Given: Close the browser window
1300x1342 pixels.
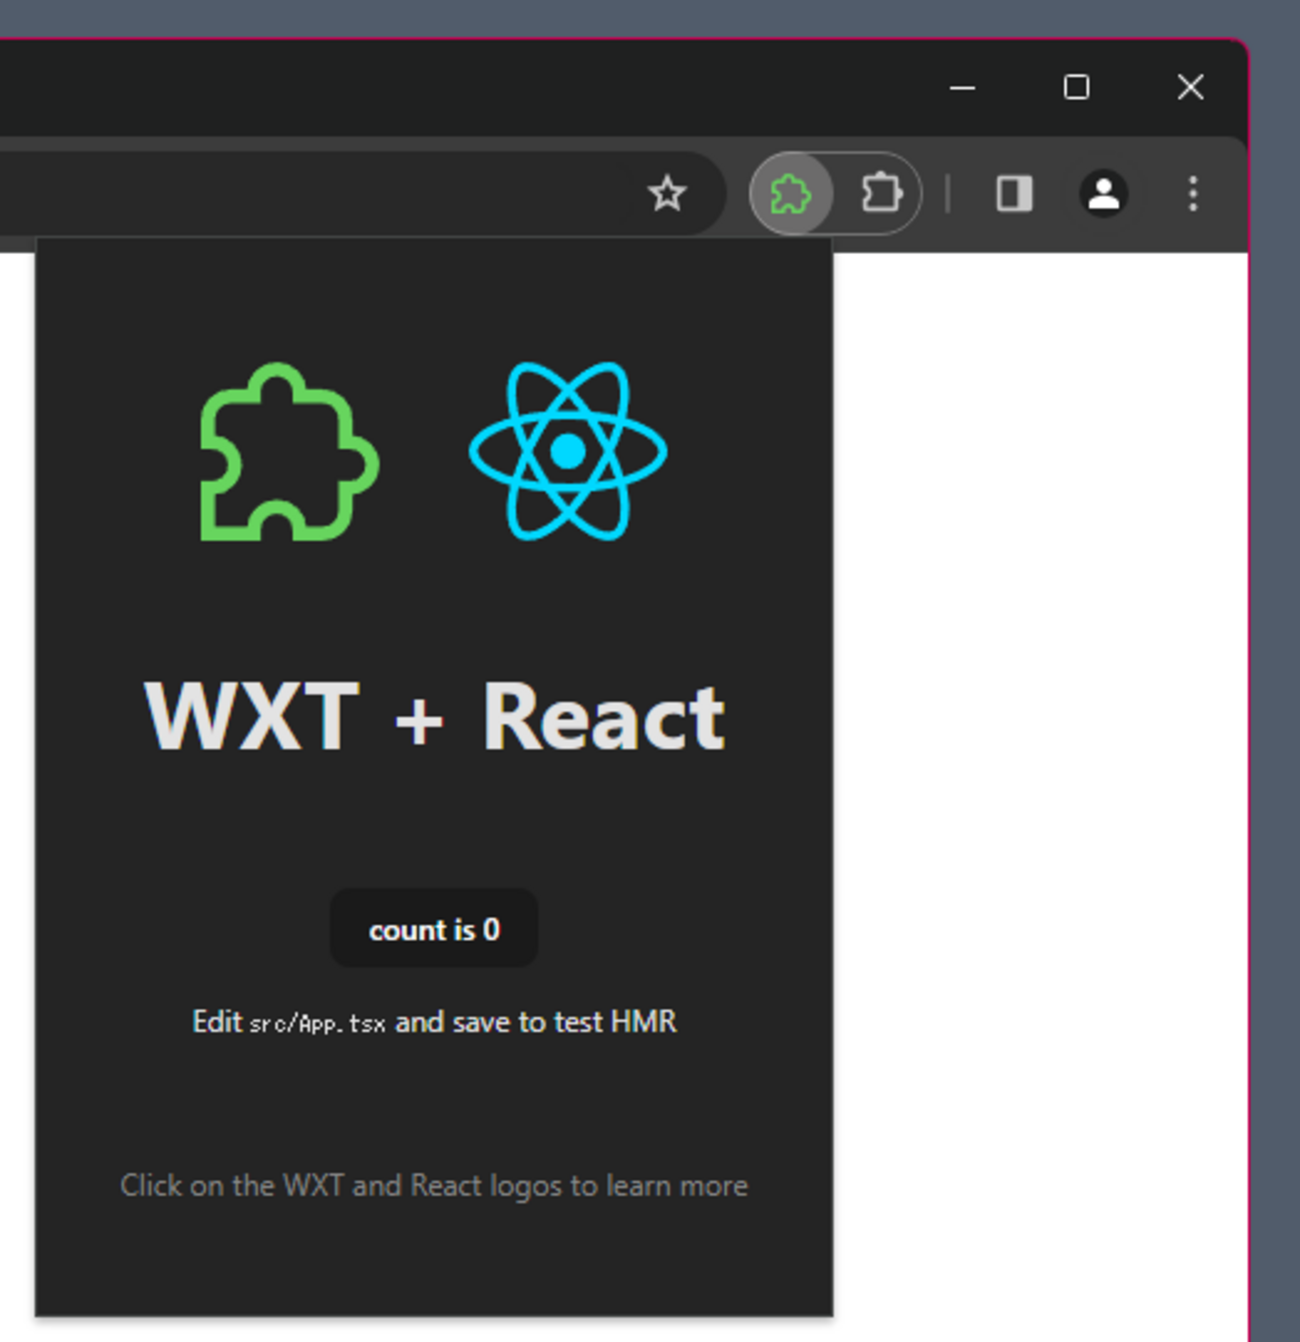Looking at the screenshot, I should pyautogui.click(x=1190, y=88).
